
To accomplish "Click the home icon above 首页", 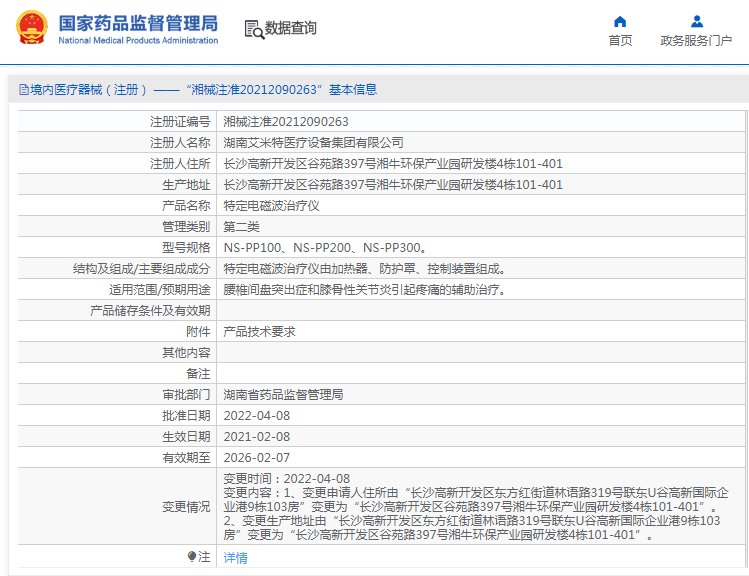I will click(x=620, y=21).
